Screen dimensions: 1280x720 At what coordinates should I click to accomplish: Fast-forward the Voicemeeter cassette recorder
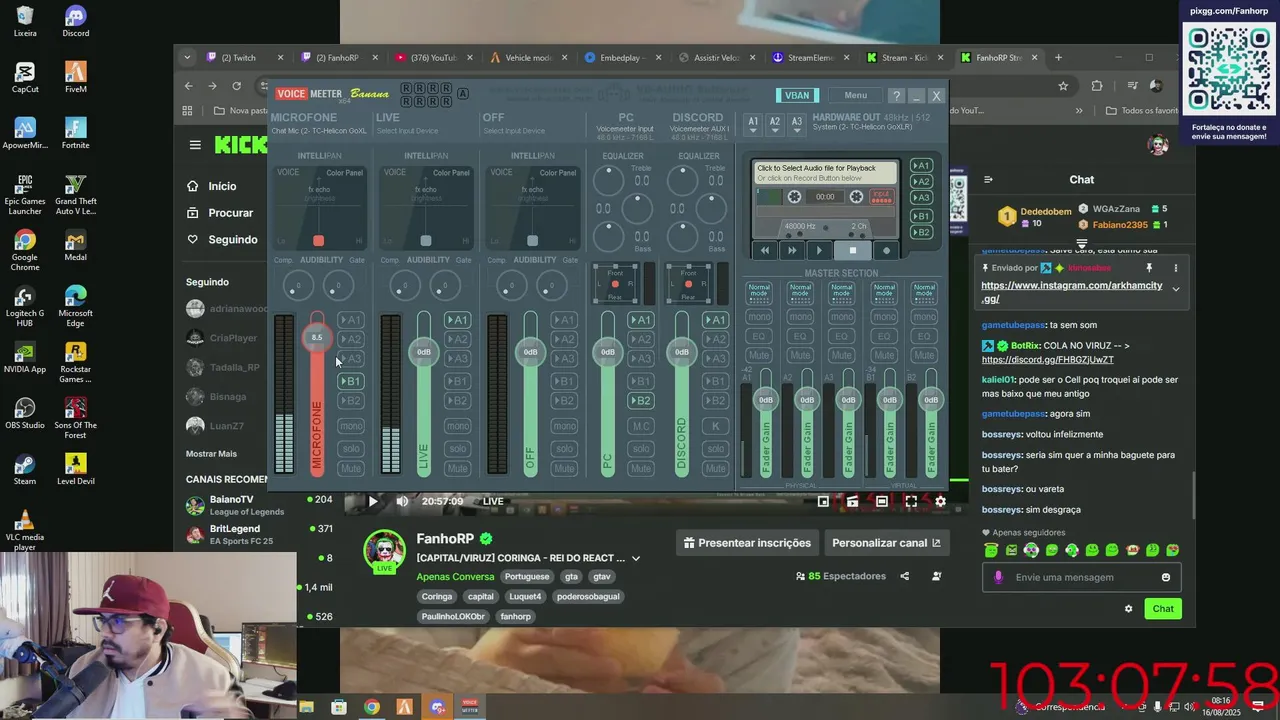(x=792, y=250)
